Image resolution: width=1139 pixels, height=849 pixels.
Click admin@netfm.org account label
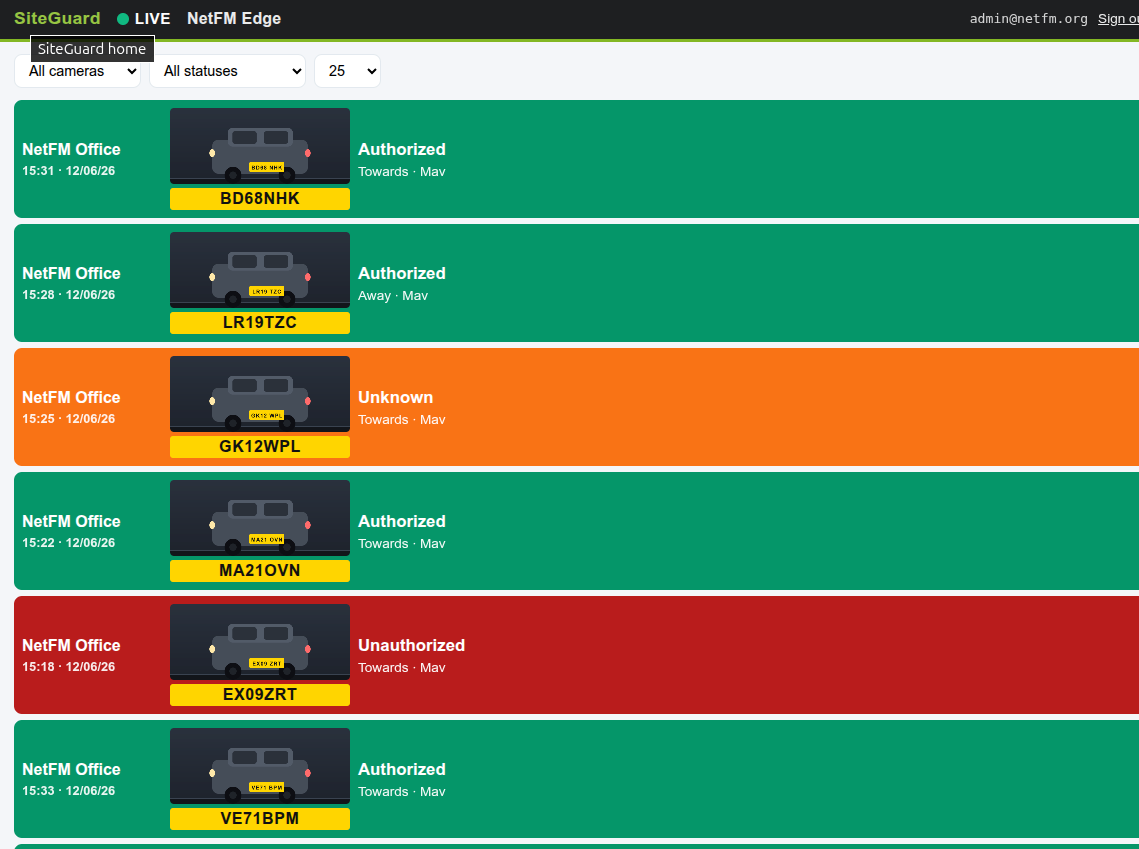click(x=1028, y=18)
